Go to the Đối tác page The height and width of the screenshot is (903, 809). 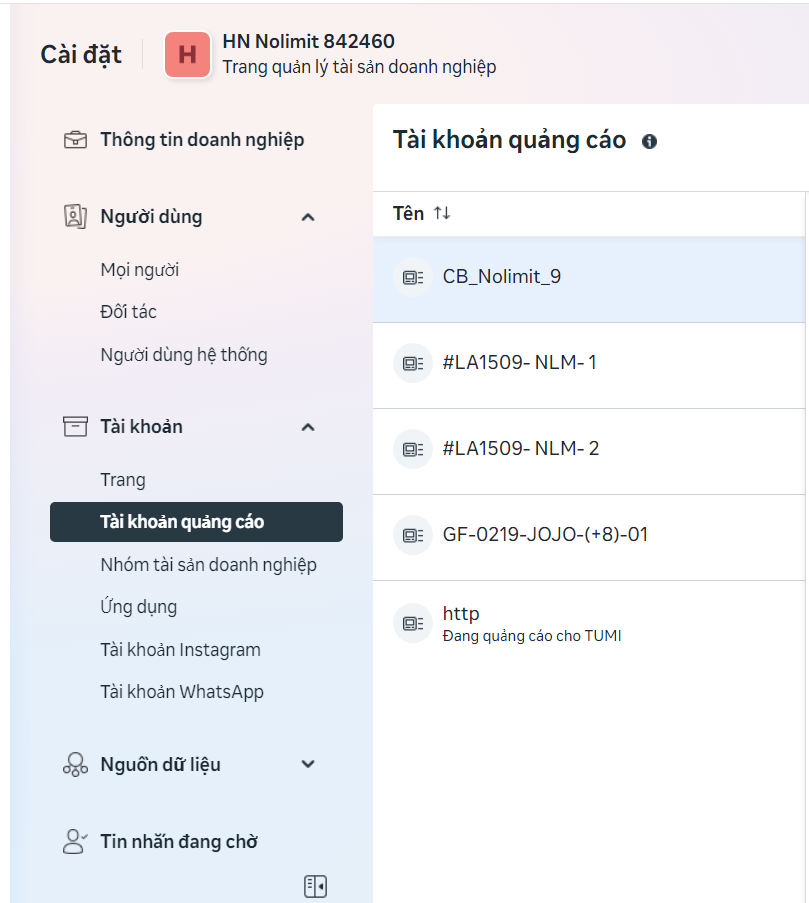128,312
